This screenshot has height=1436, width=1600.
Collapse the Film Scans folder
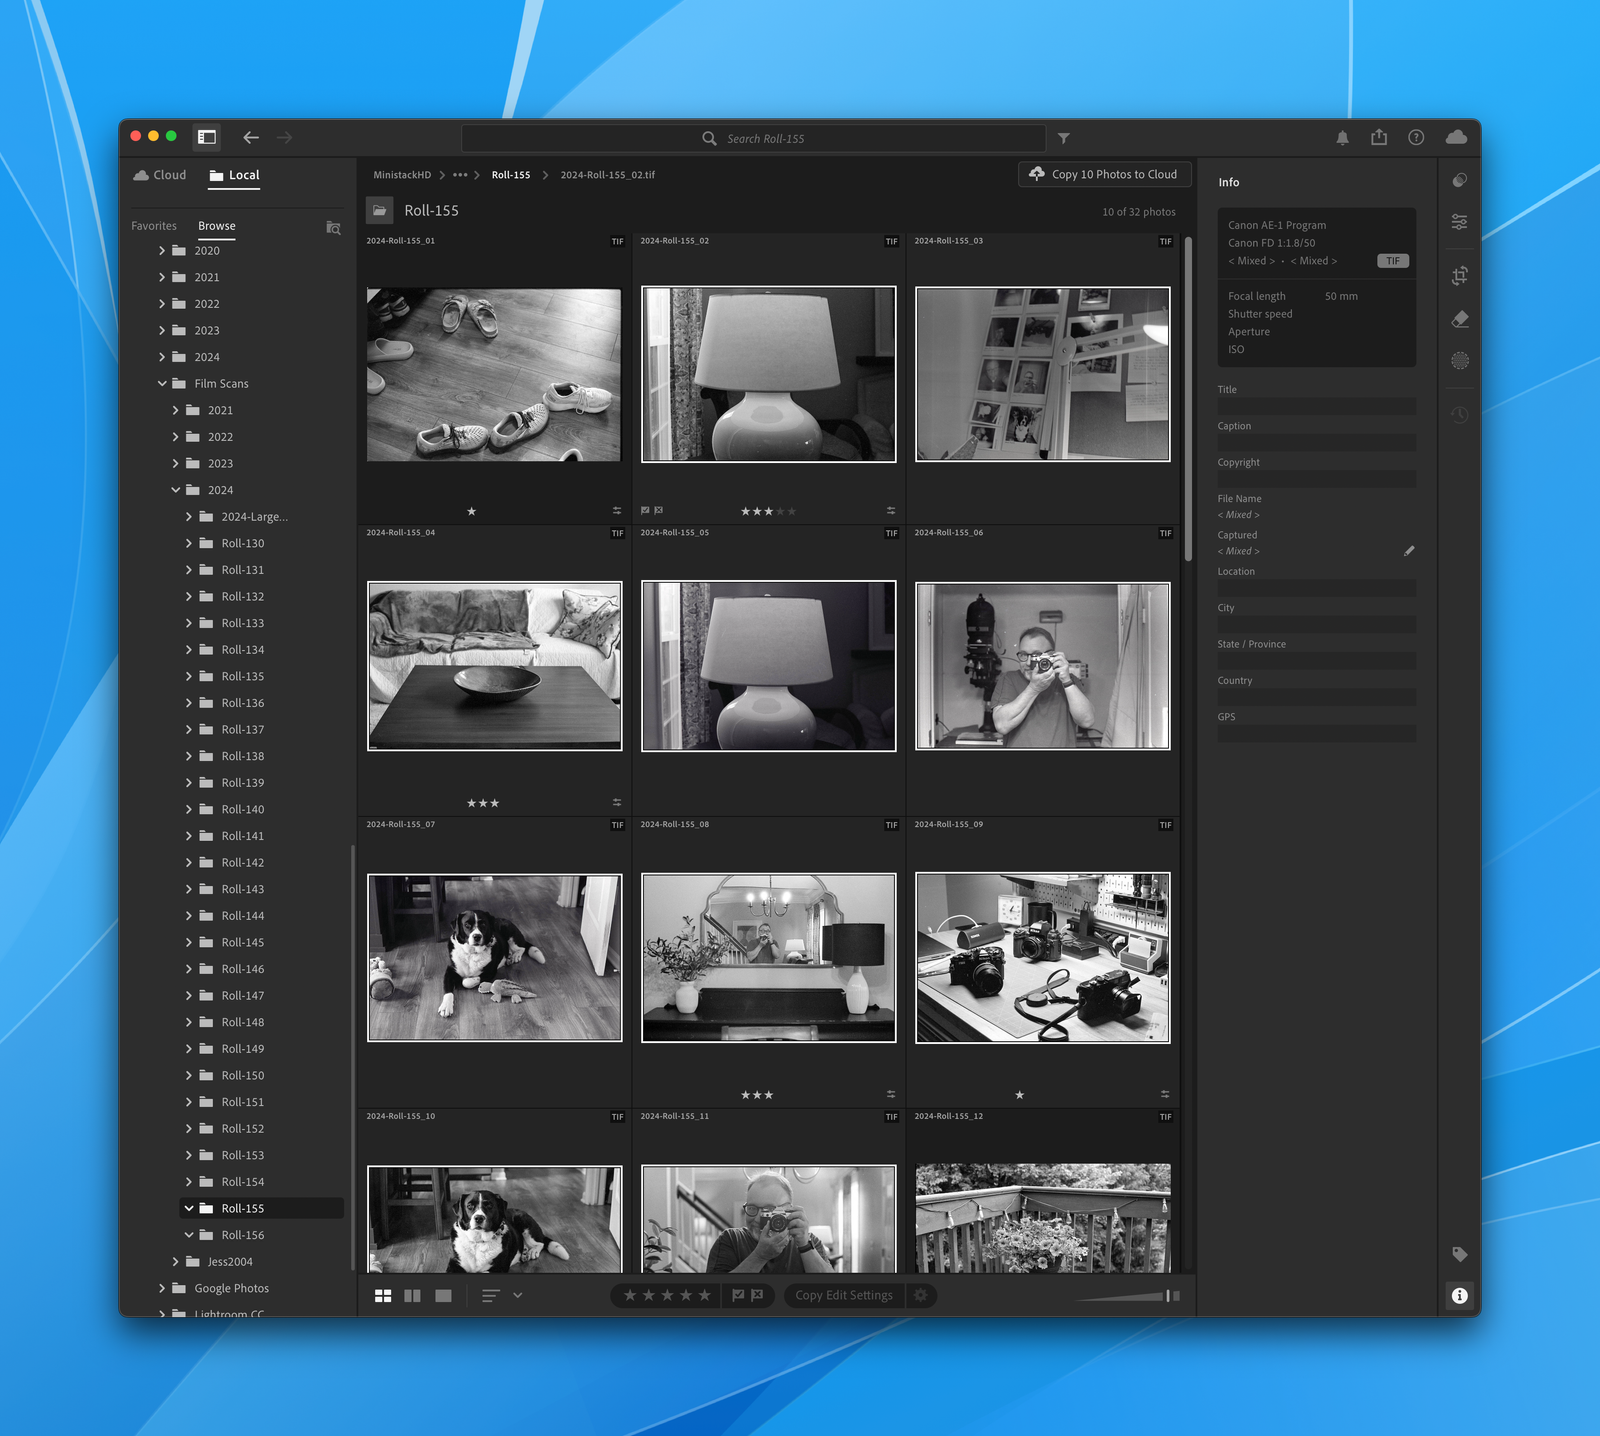point(163,384)
